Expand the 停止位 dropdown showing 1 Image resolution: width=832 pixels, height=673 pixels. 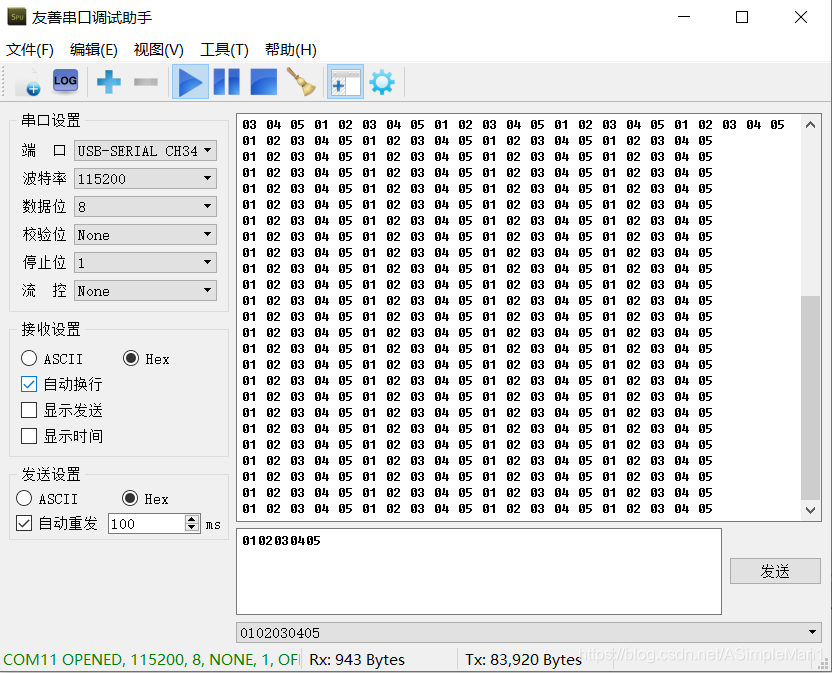[x=145, y=263]
